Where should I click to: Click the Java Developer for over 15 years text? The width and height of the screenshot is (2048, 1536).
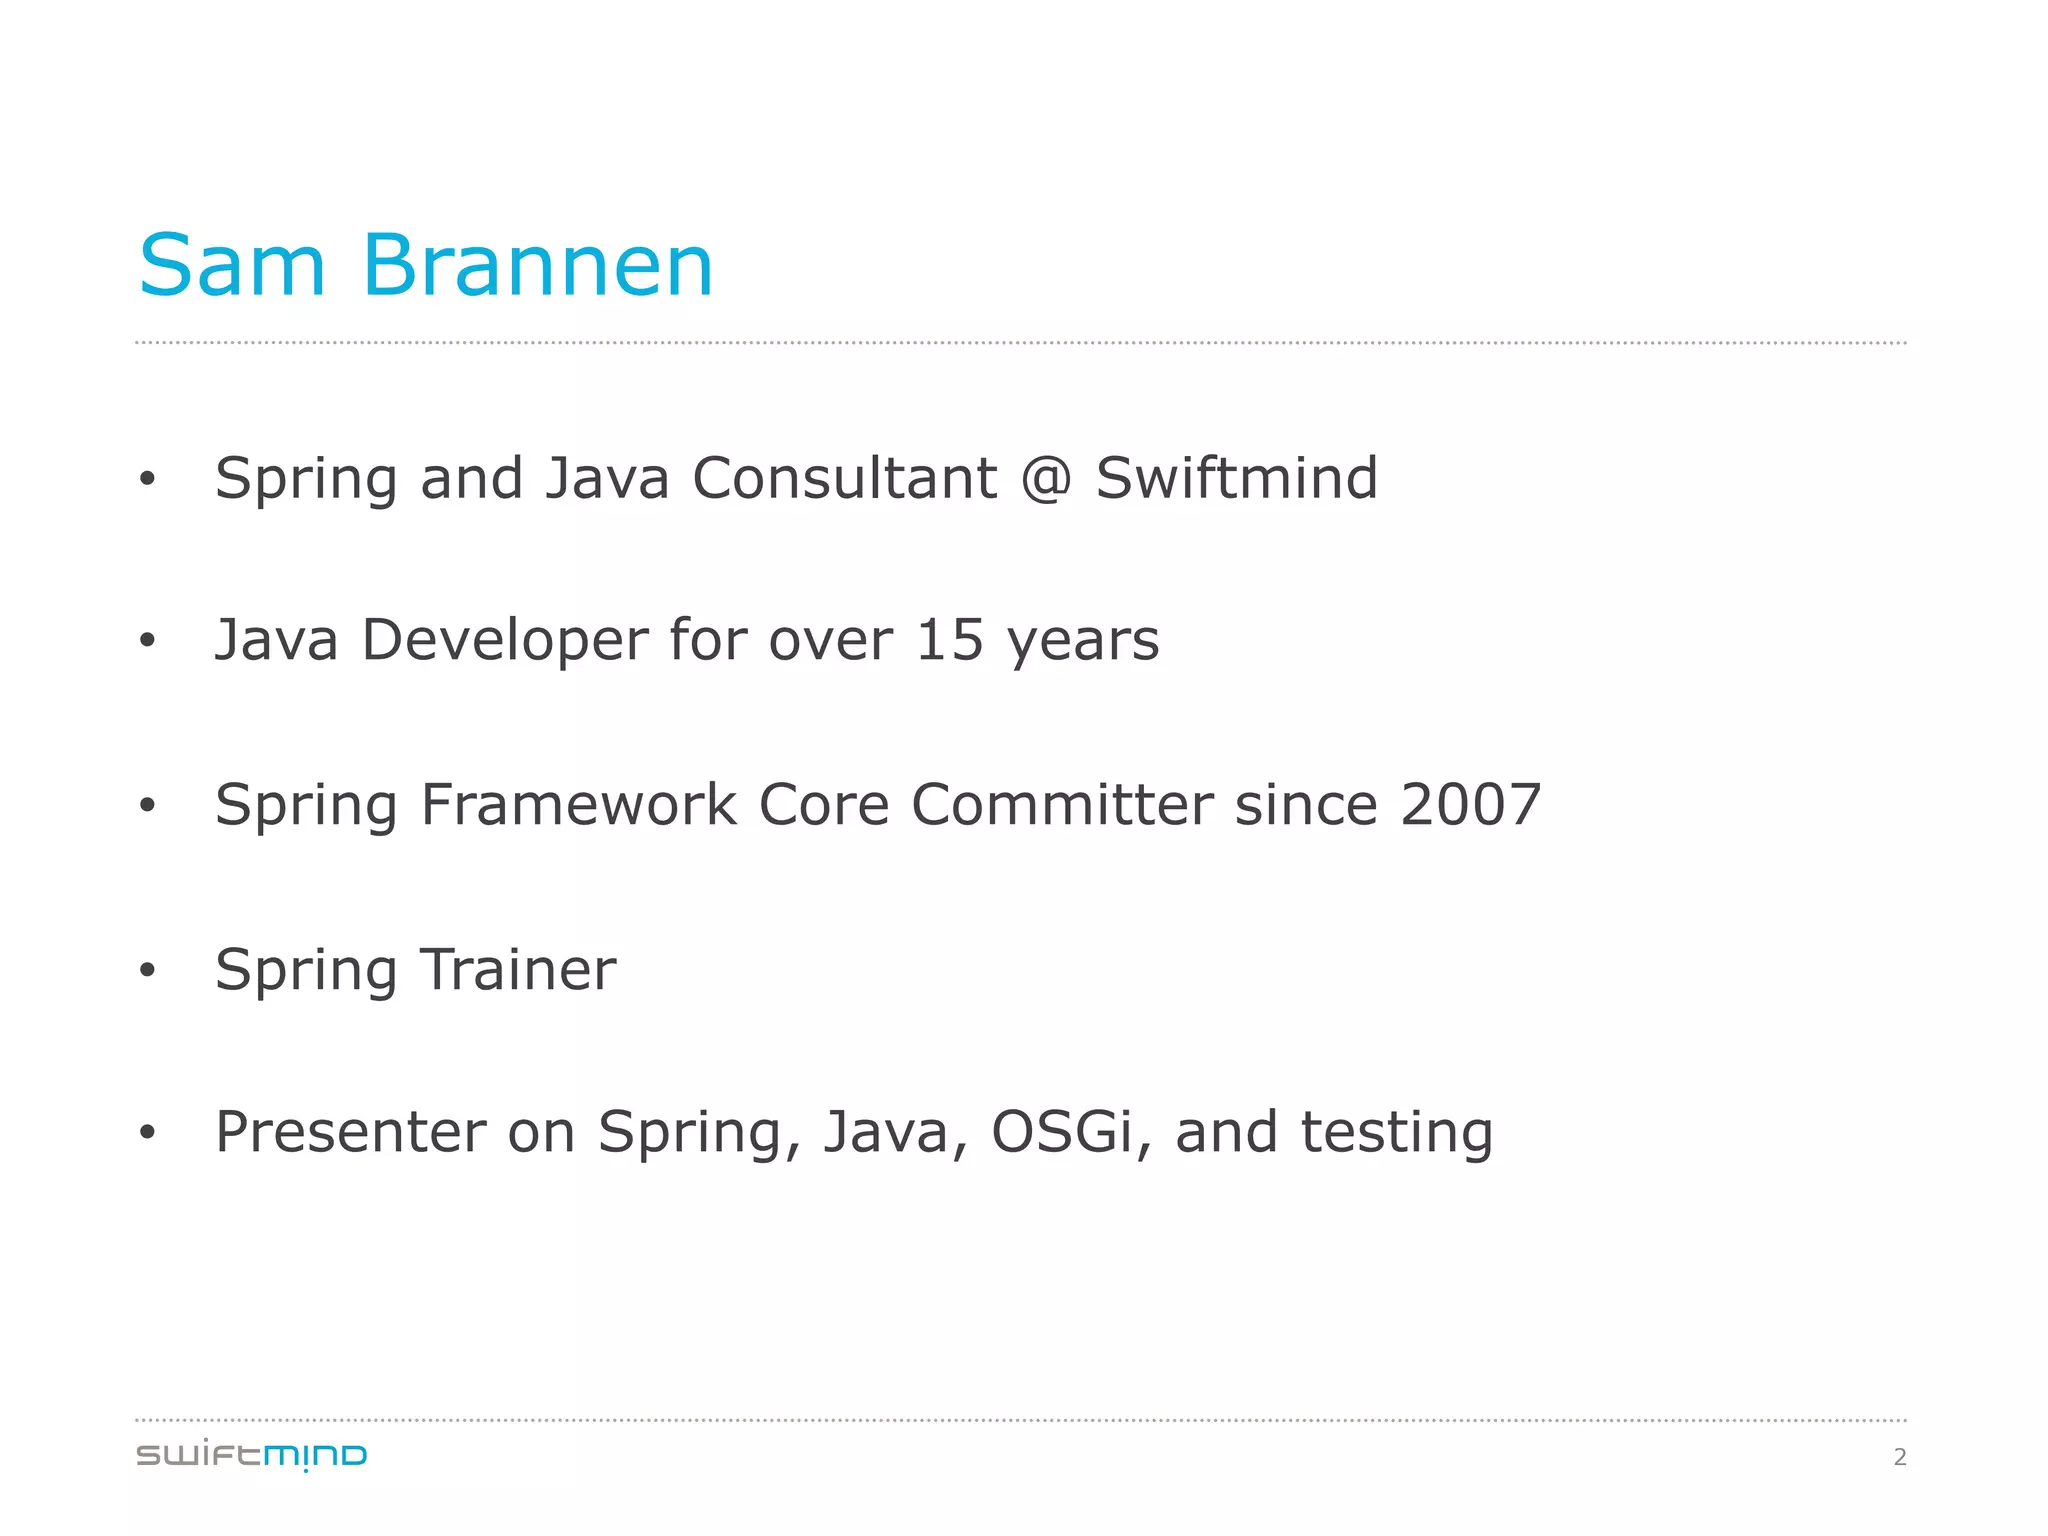(x=687, y=641)
